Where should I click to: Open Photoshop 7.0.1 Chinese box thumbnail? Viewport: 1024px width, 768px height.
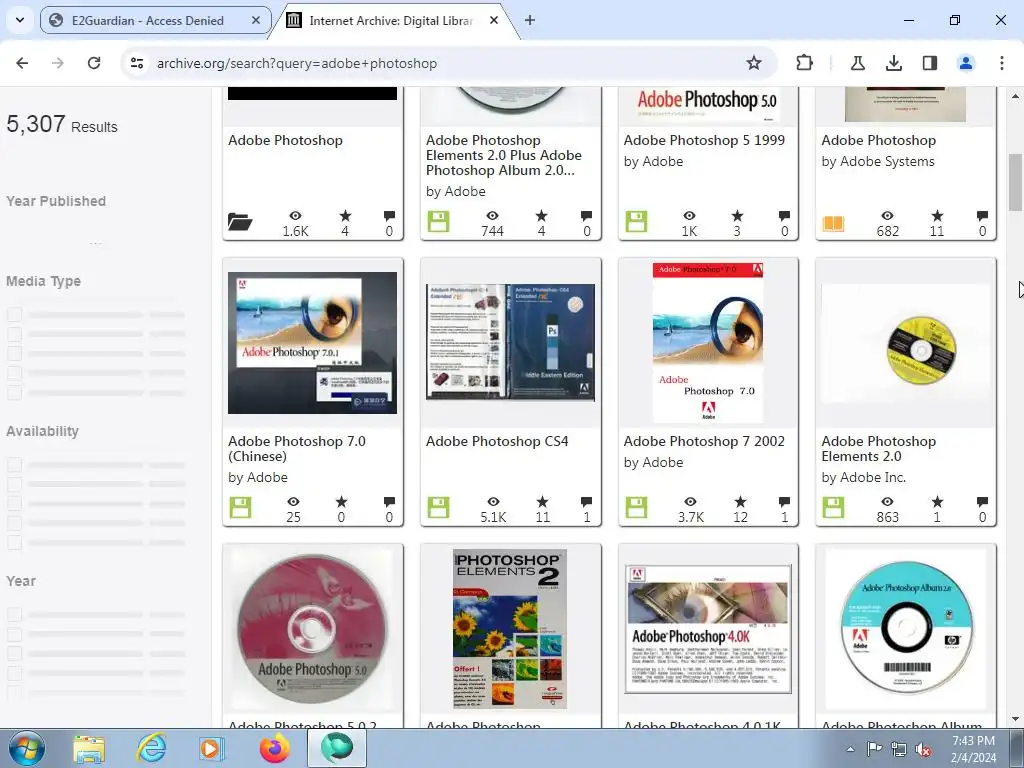point(312,343)
